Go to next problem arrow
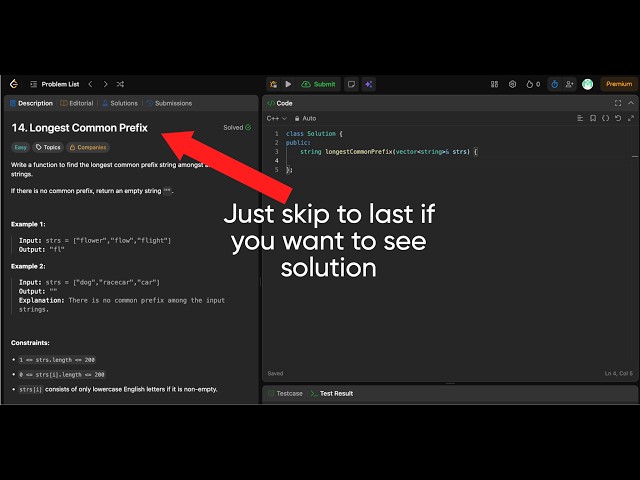 coord(105,84)
